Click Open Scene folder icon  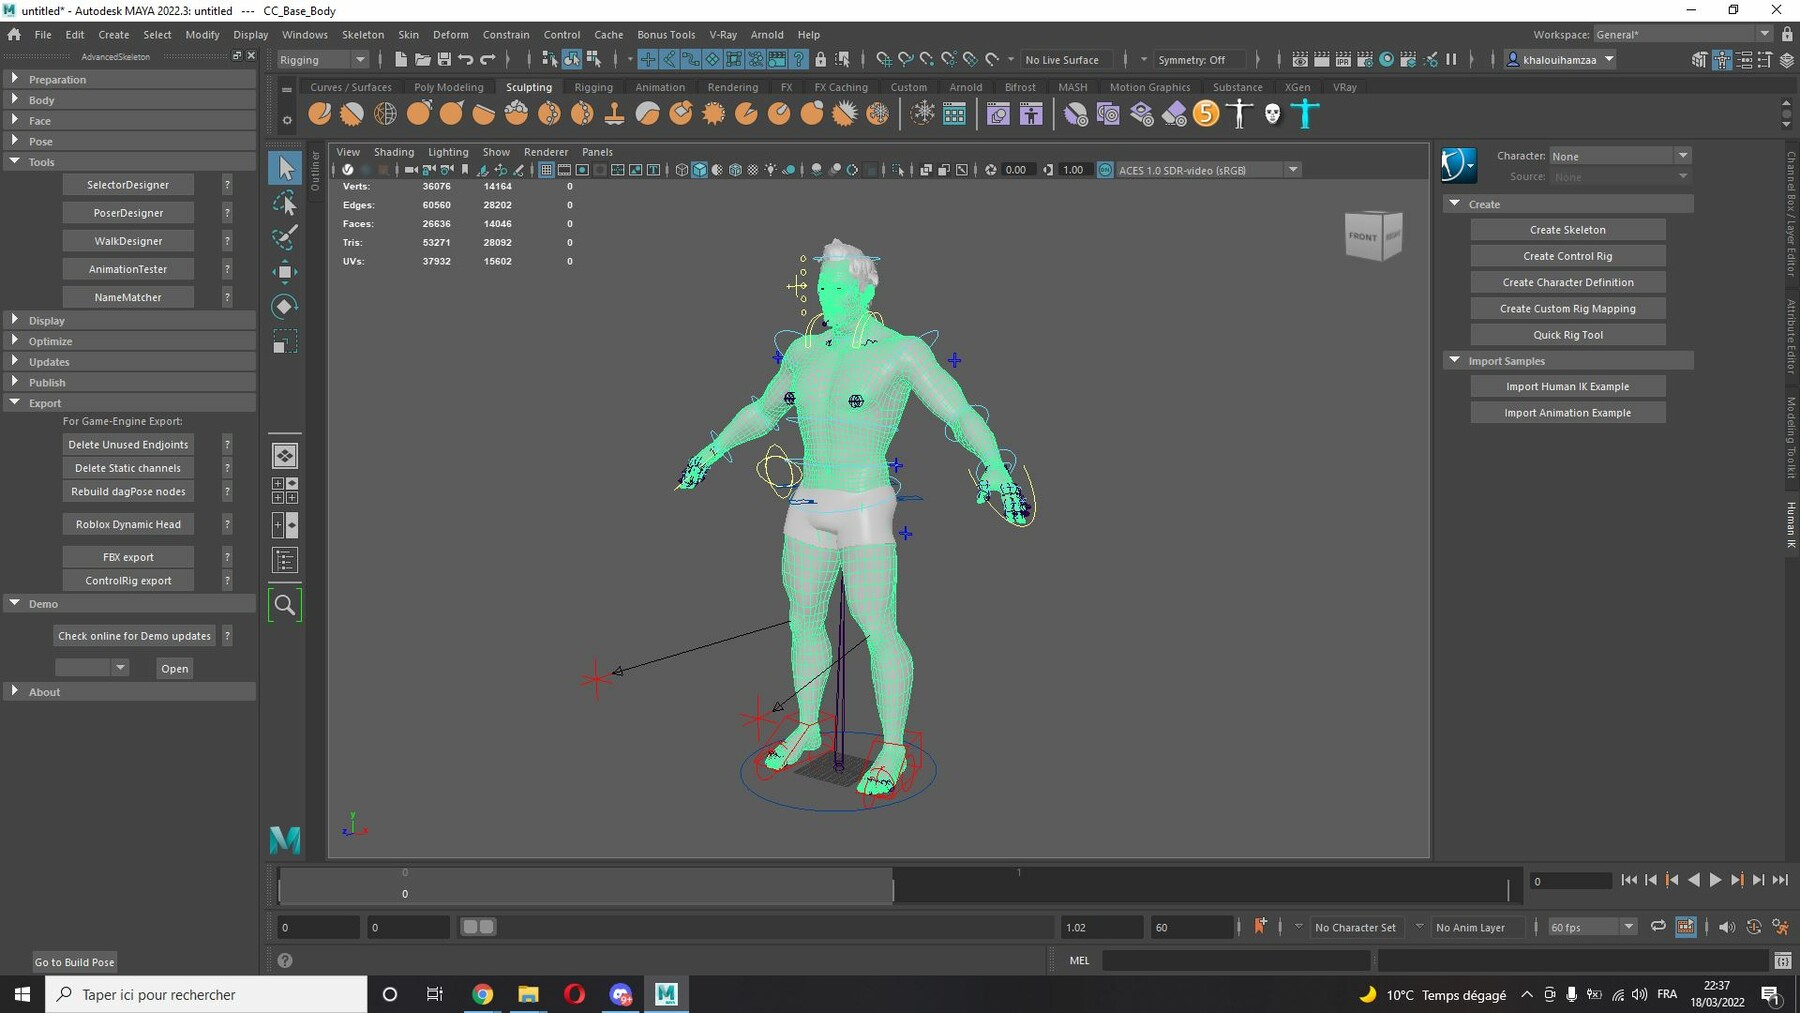tap(423, 60)
